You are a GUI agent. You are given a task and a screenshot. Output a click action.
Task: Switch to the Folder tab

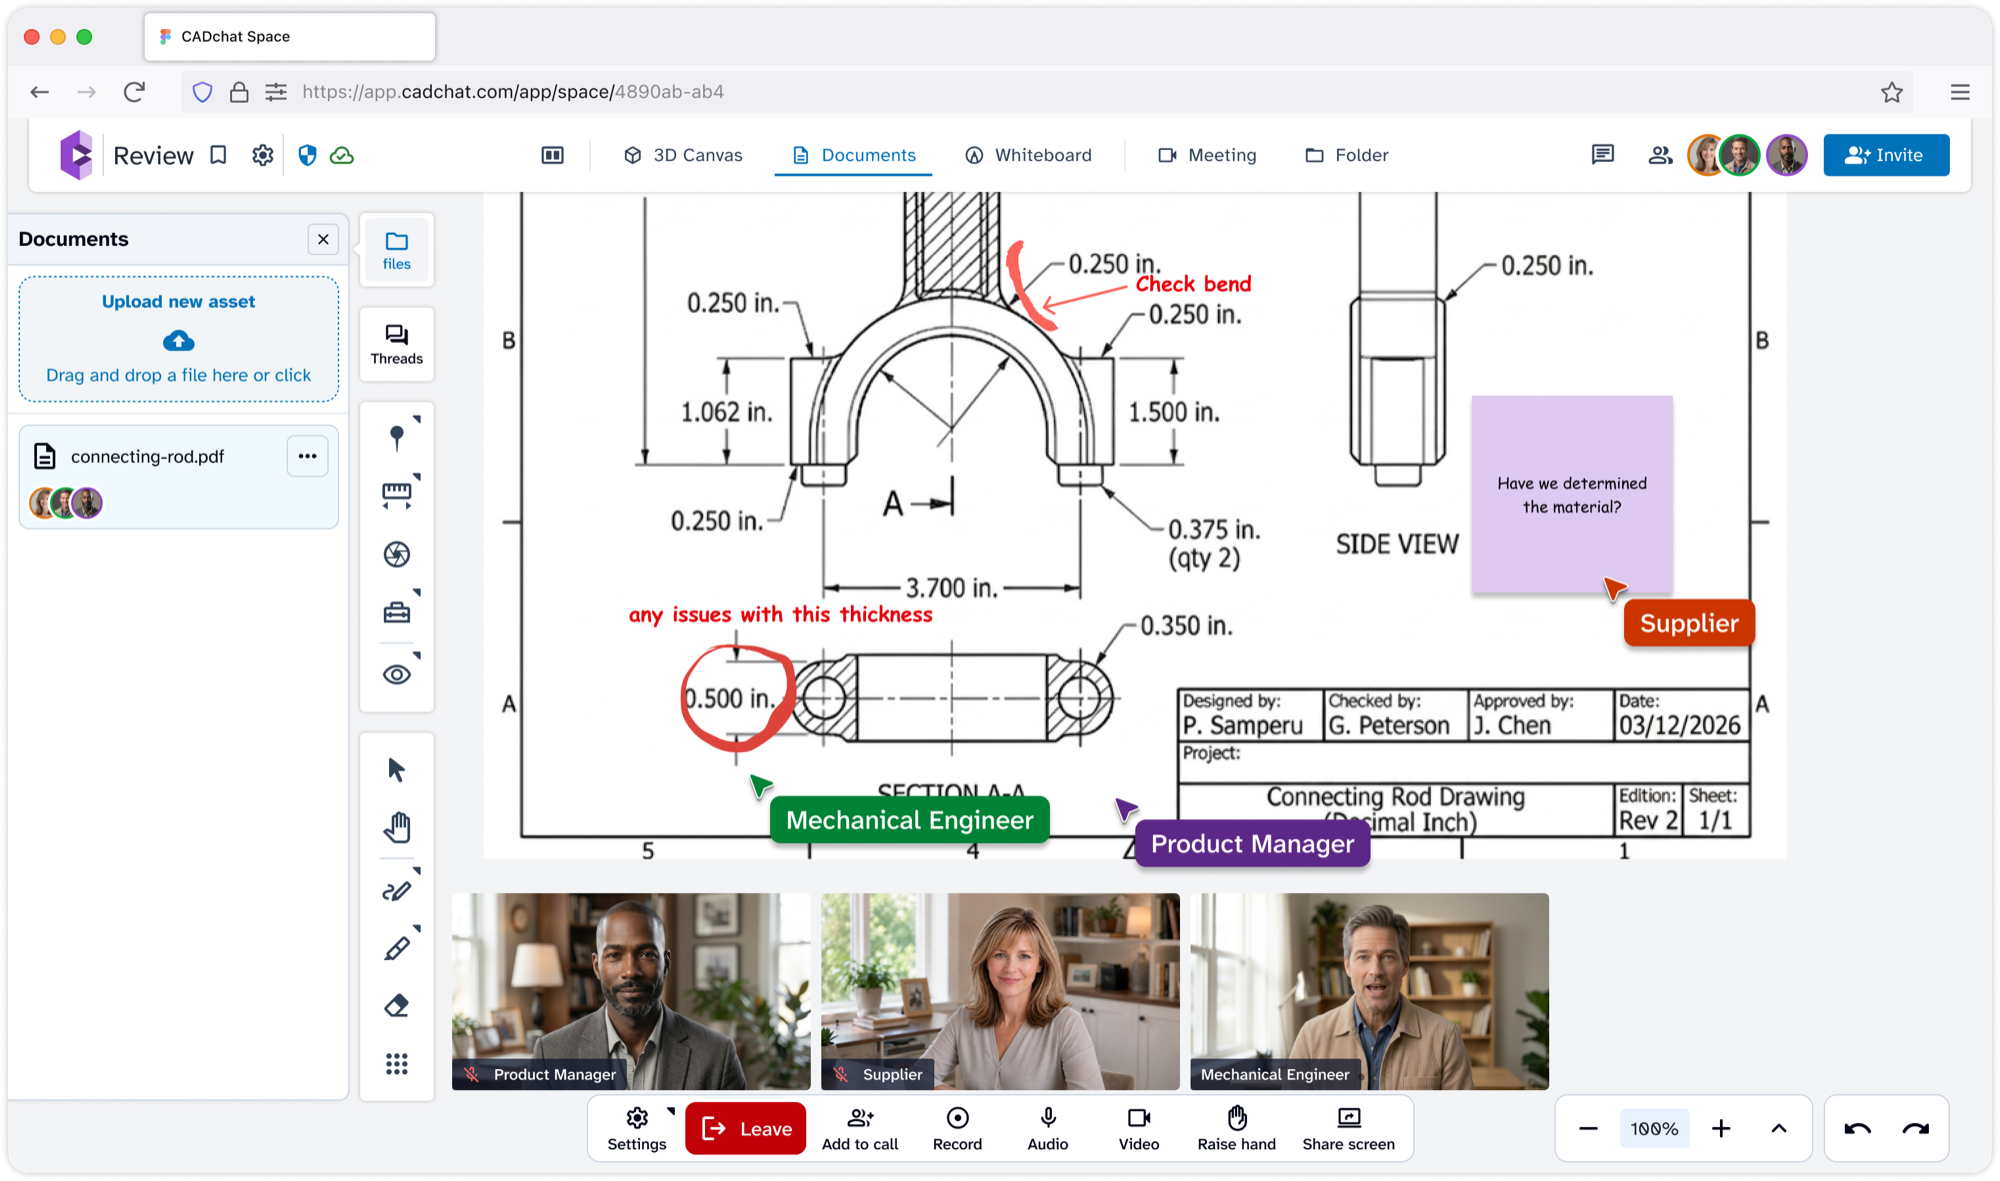tap(1346, 155)
